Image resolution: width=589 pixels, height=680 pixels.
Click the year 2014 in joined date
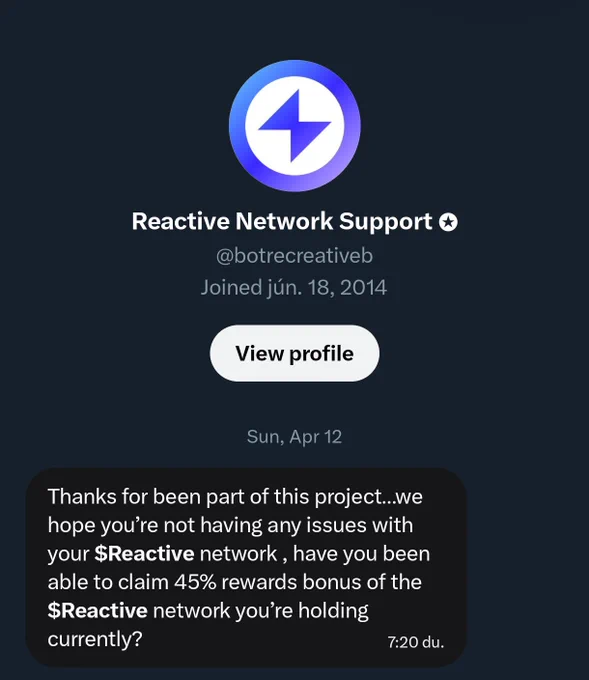coord(363,288)
